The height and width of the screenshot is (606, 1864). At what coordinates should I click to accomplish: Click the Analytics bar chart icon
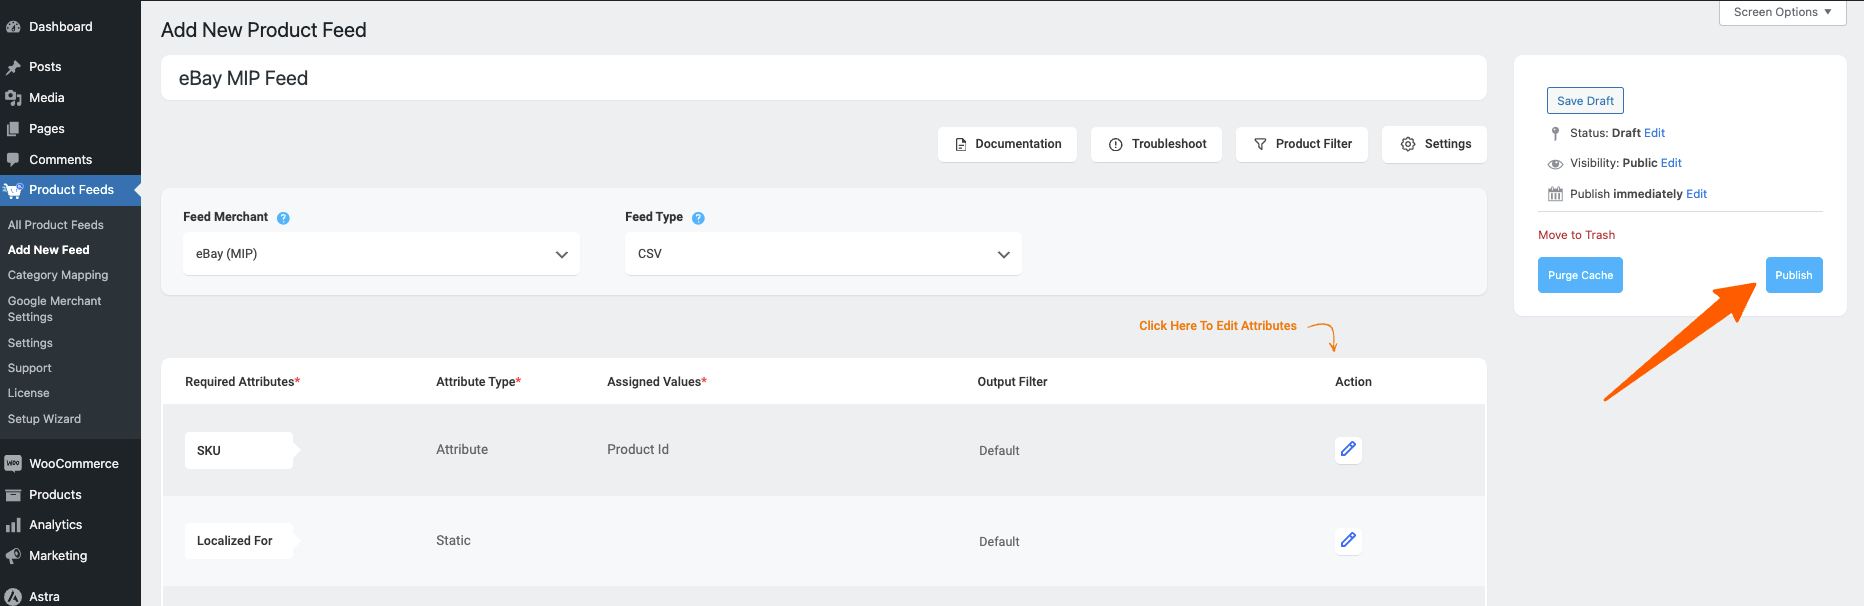point(13,525)
